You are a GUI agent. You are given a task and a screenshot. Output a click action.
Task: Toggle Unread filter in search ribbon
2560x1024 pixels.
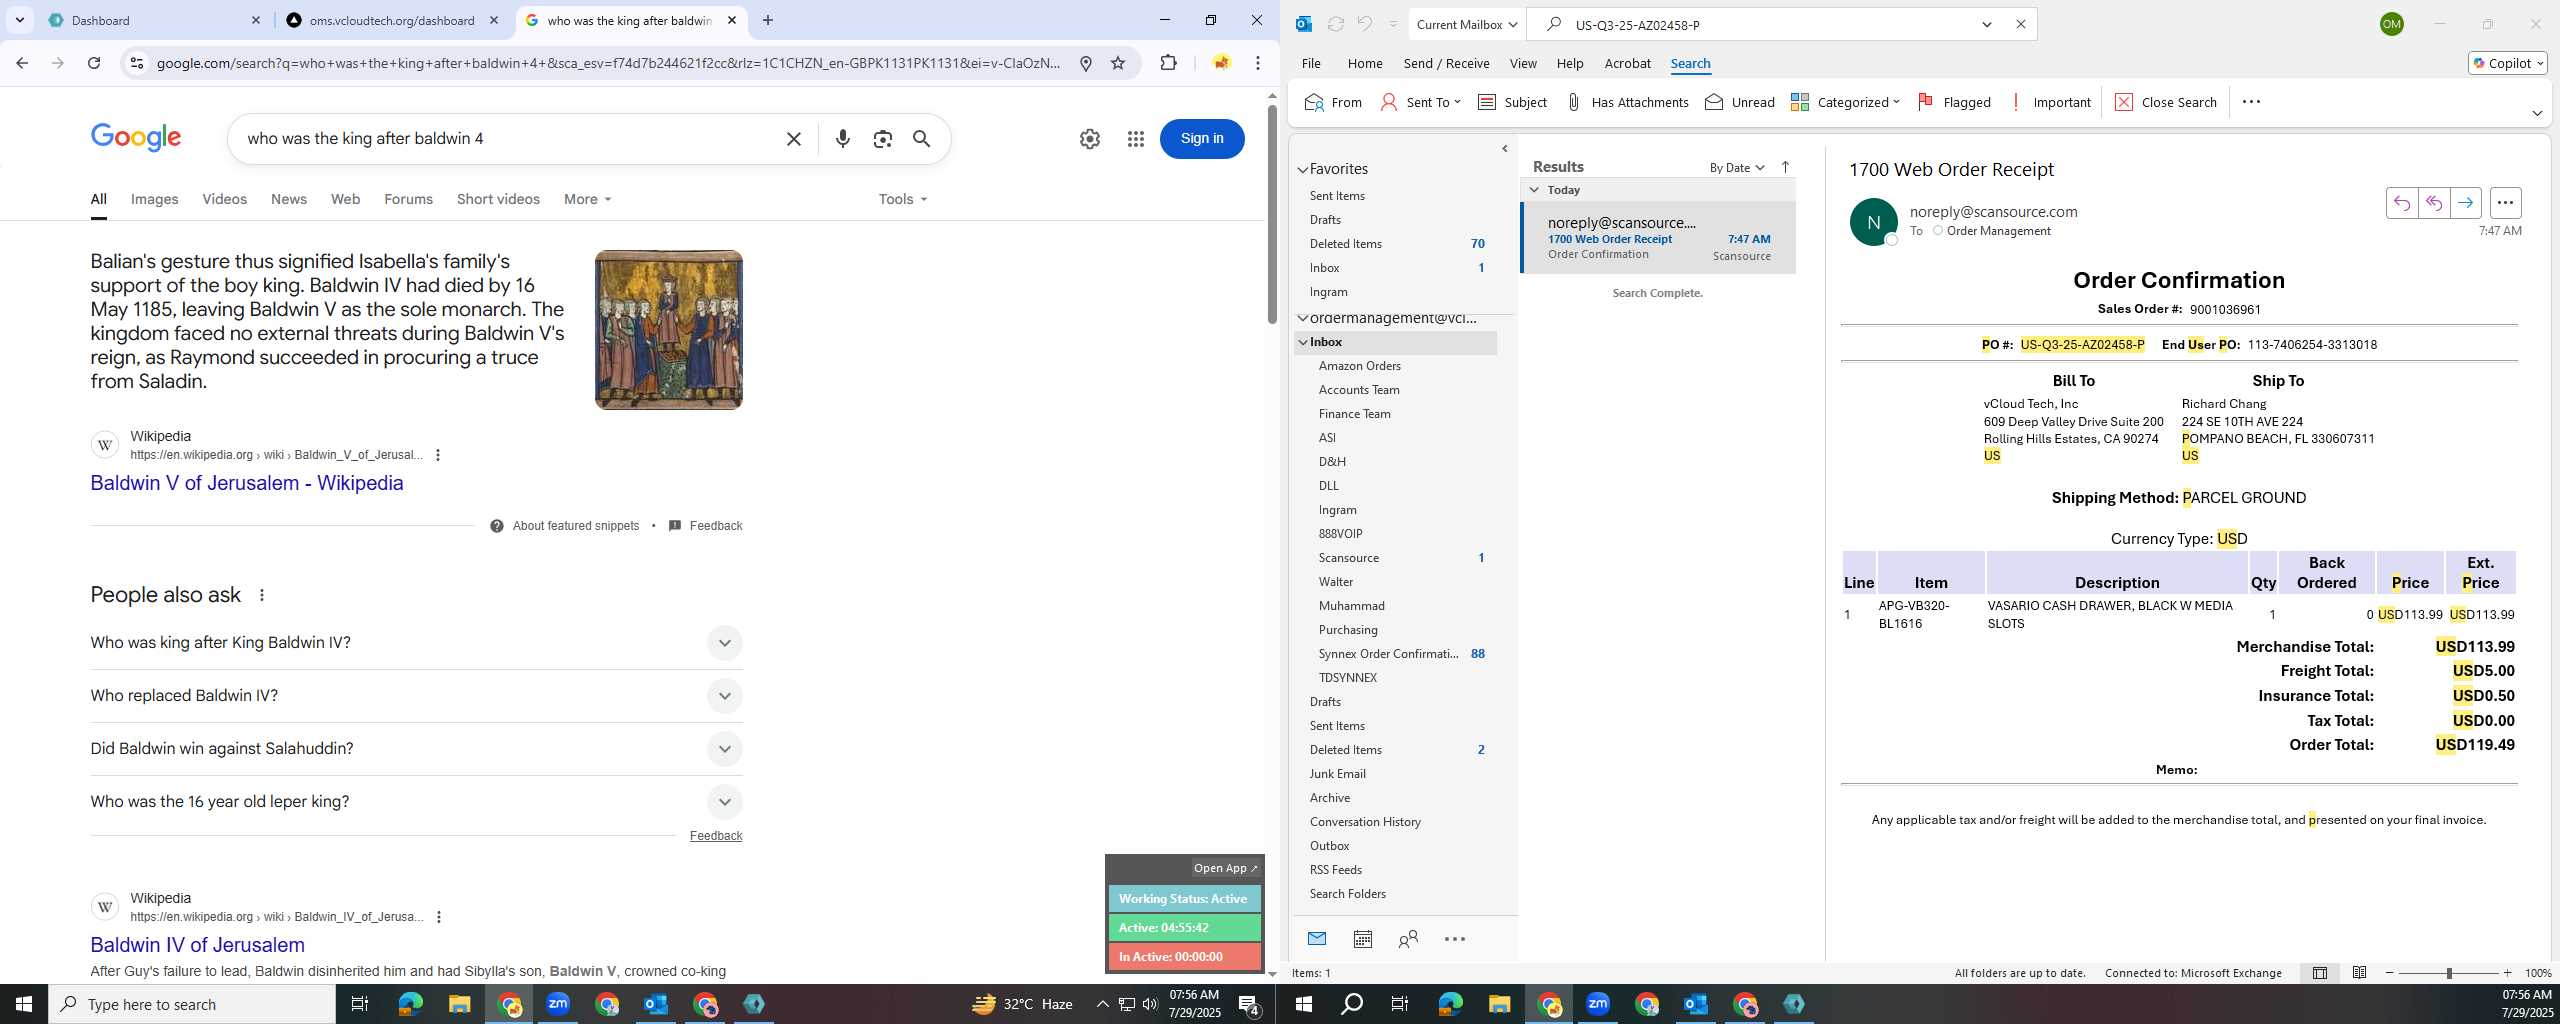[1739, 102]
